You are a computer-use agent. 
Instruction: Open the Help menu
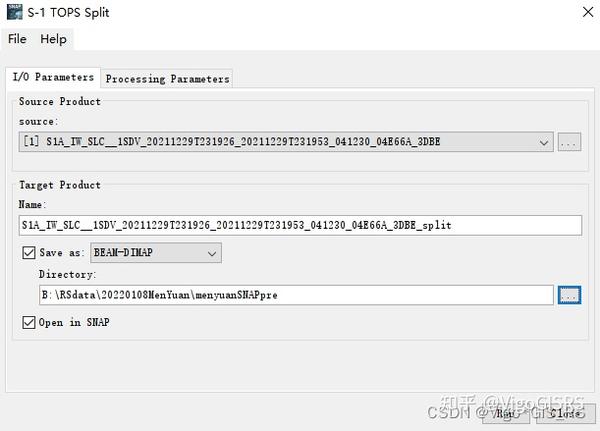[53, 39]
